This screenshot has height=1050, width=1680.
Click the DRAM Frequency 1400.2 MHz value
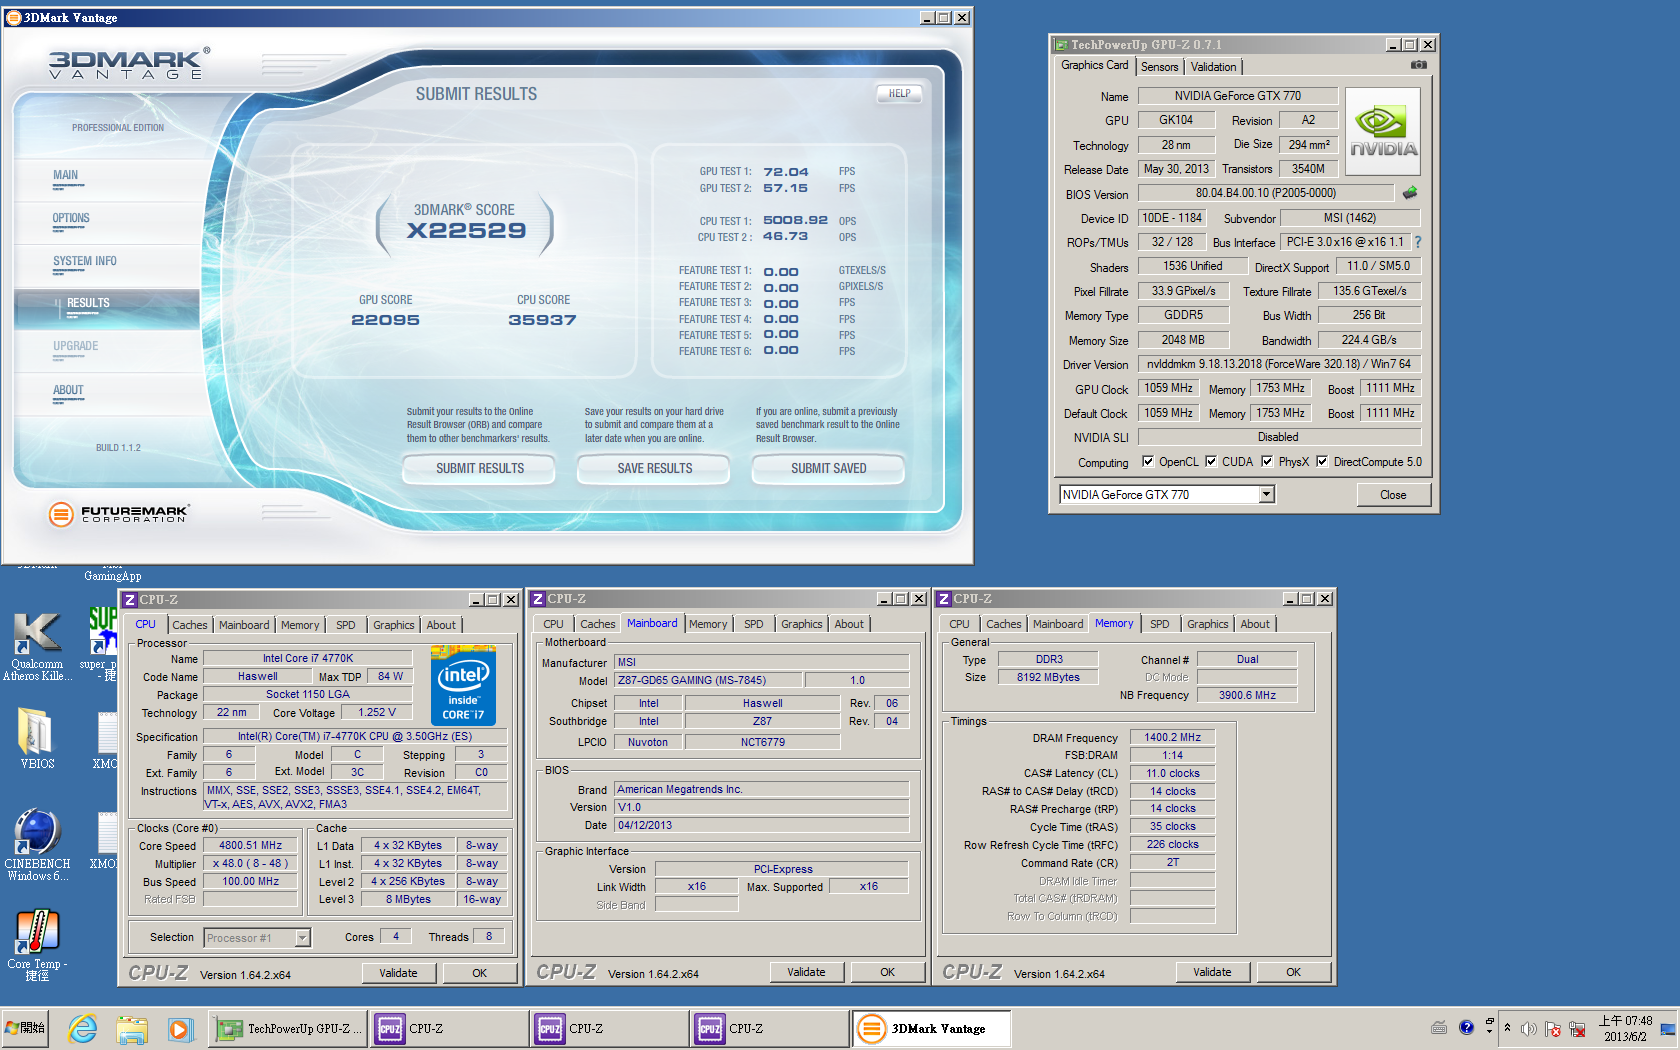coord(1172,737)
